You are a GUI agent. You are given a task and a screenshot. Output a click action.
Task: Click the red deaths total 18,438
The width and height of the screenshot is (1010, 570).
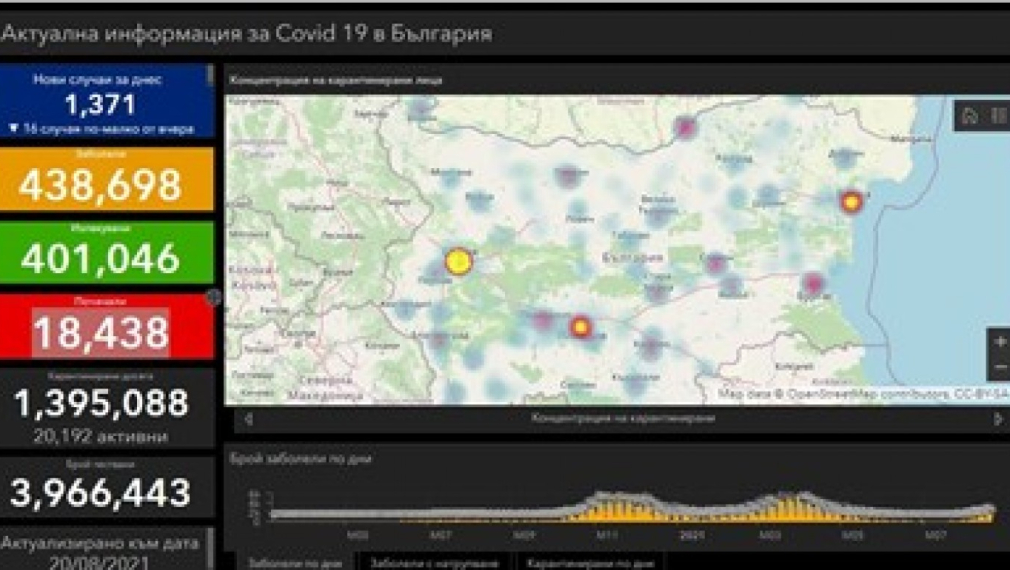(101, 333)
